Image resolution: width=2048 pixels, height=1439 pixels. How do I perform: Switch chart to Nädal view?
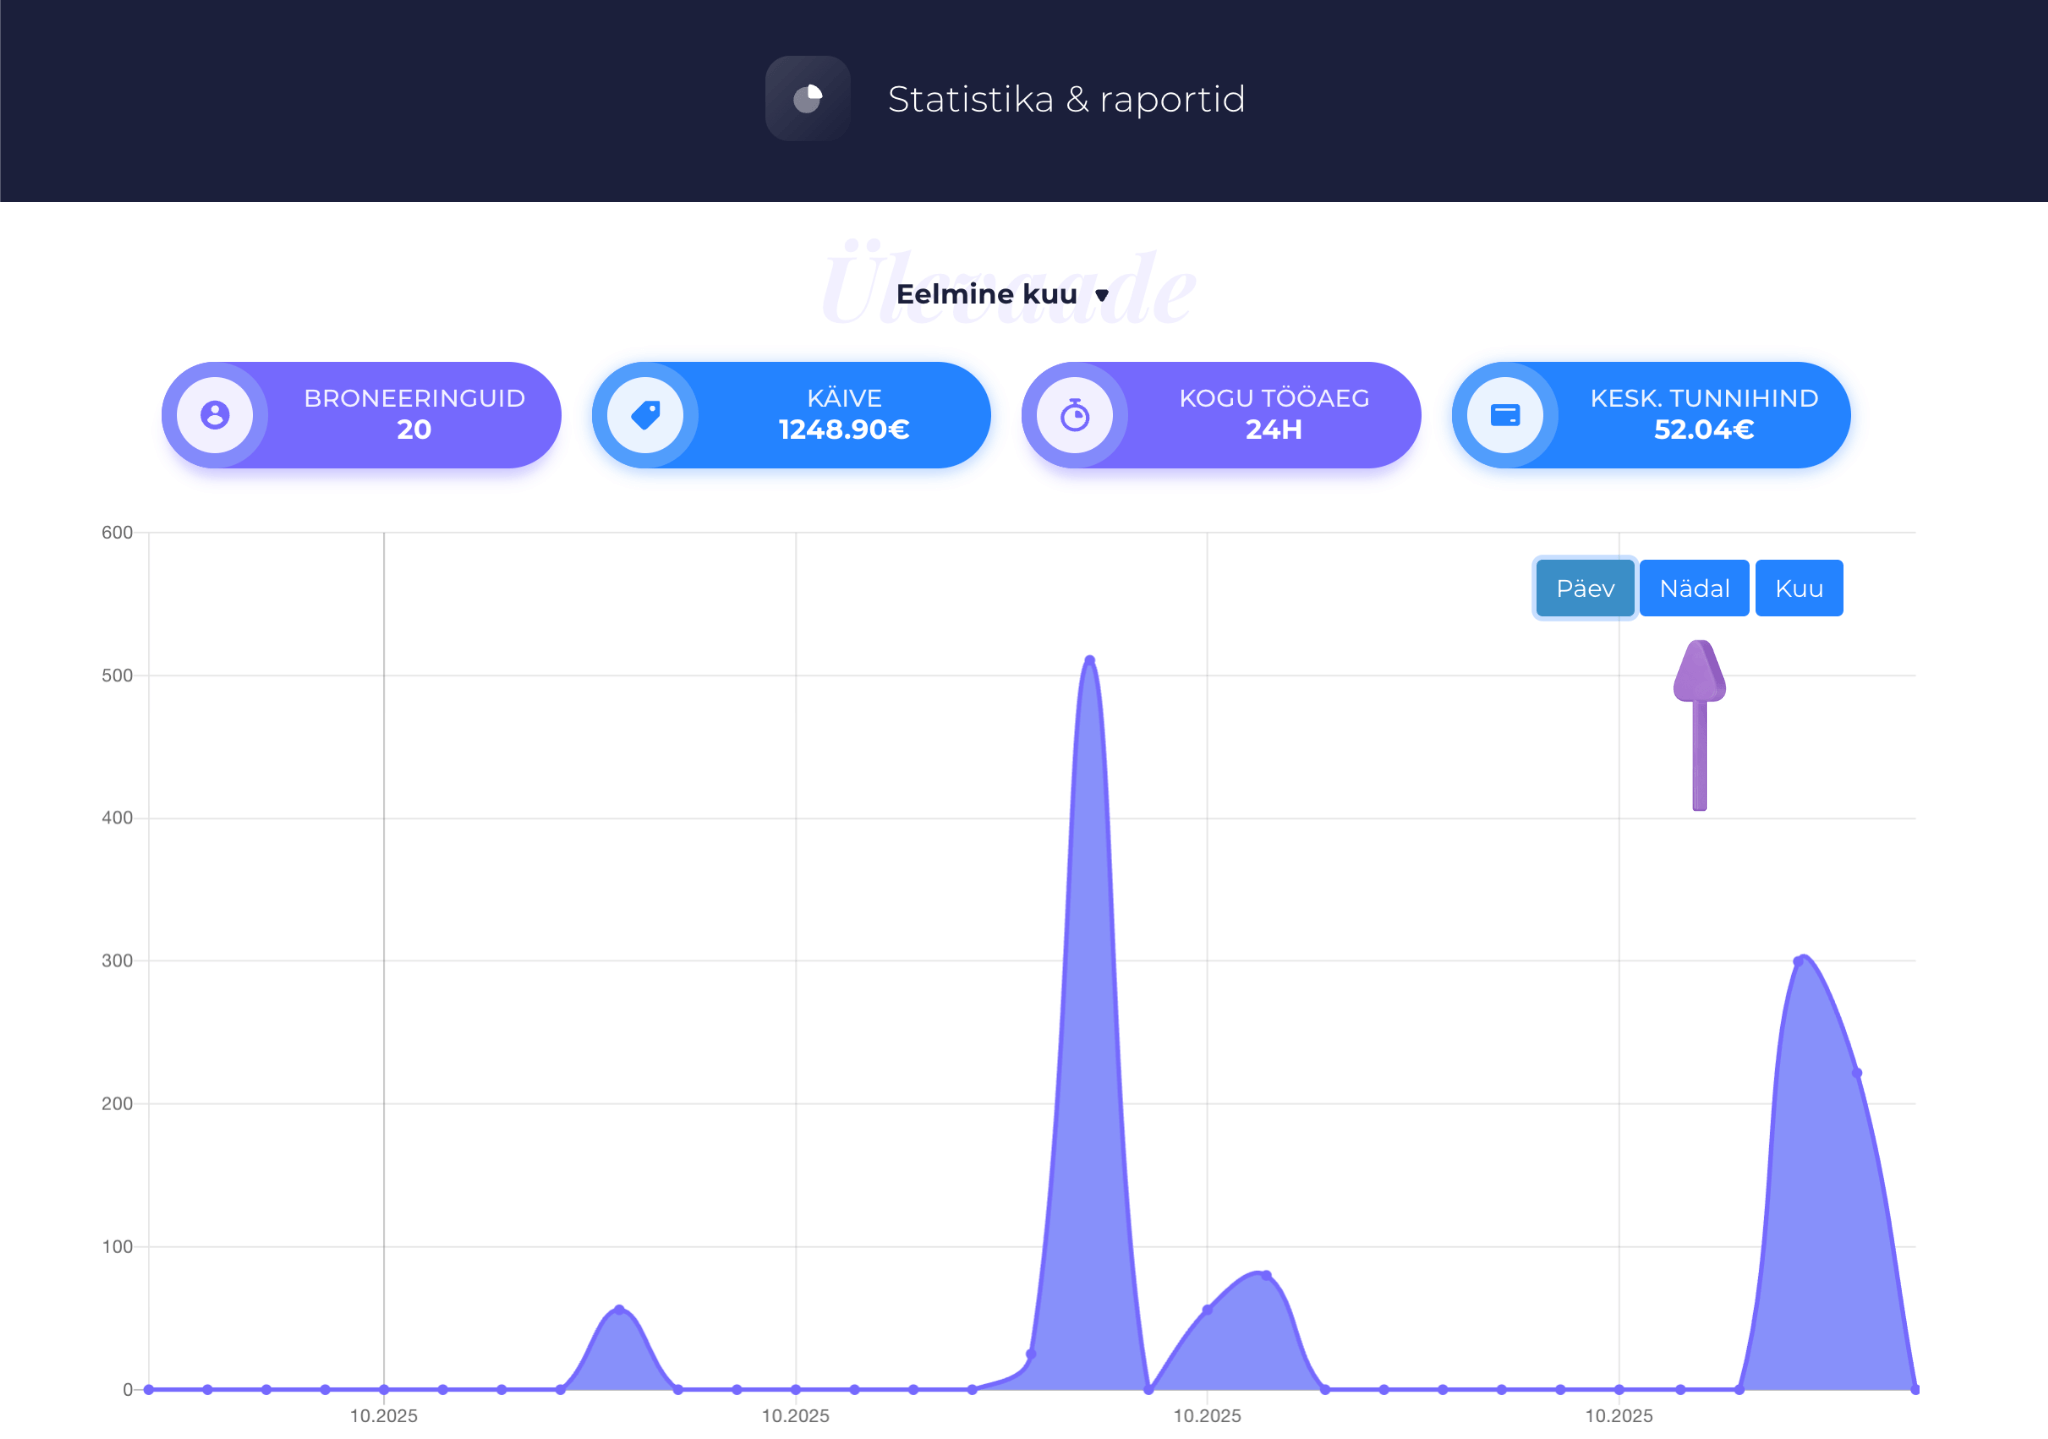click(x=1694, y=588)
